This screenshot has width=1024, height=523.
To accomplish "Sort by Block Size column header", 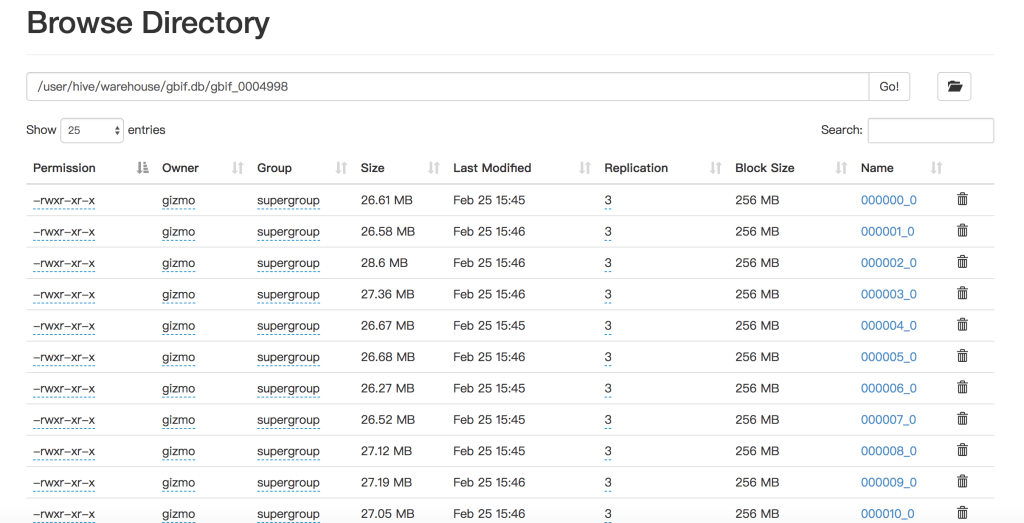I will [765, 168].
